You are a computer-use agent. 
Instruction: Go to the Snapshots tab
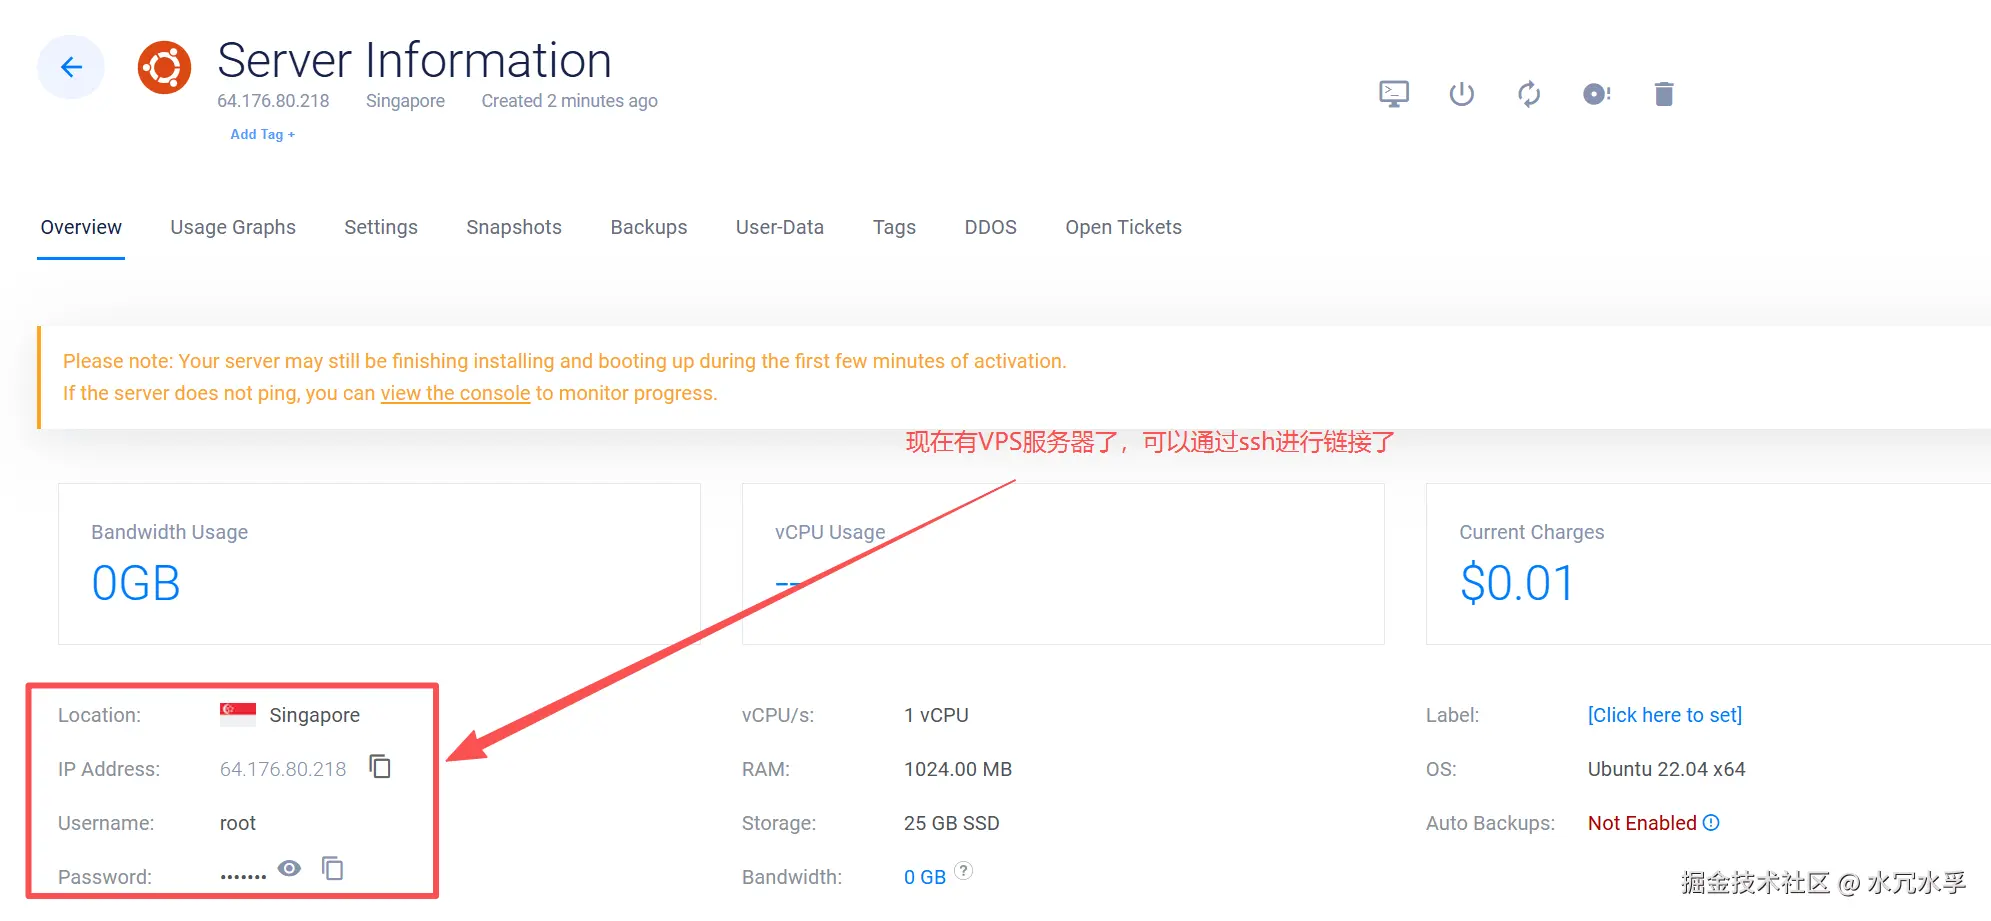[514, 227]
